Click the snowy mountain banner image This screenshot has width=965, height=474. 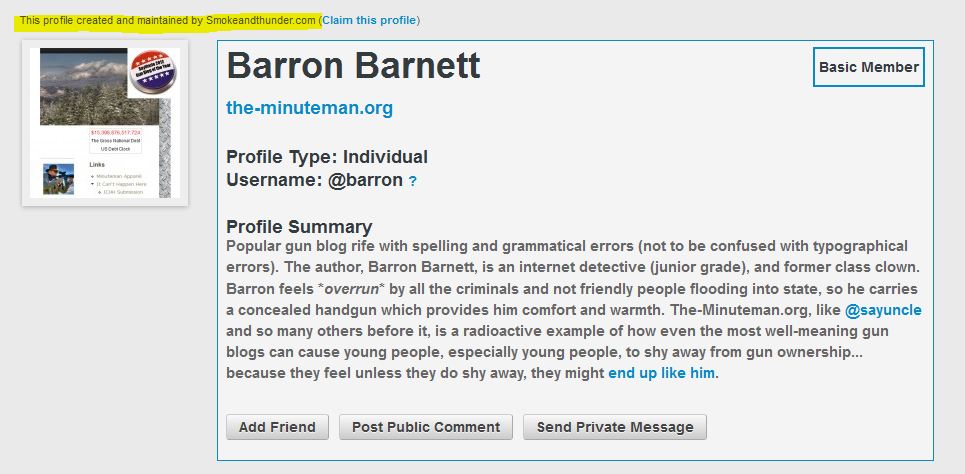tap(84, 86)
